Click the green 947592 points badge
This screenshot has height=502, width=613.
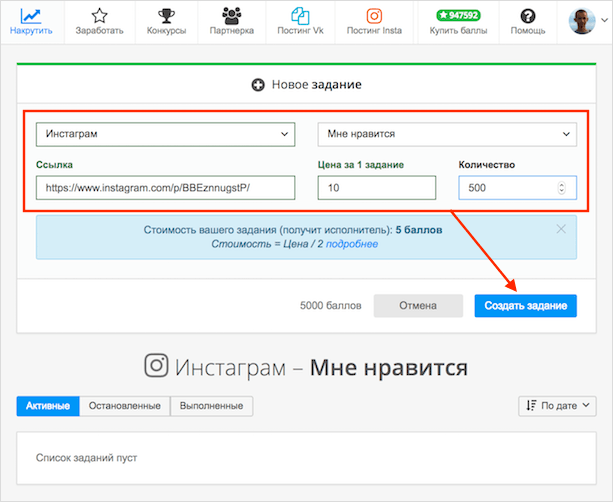pyautogui.click(x=459, y=15)
